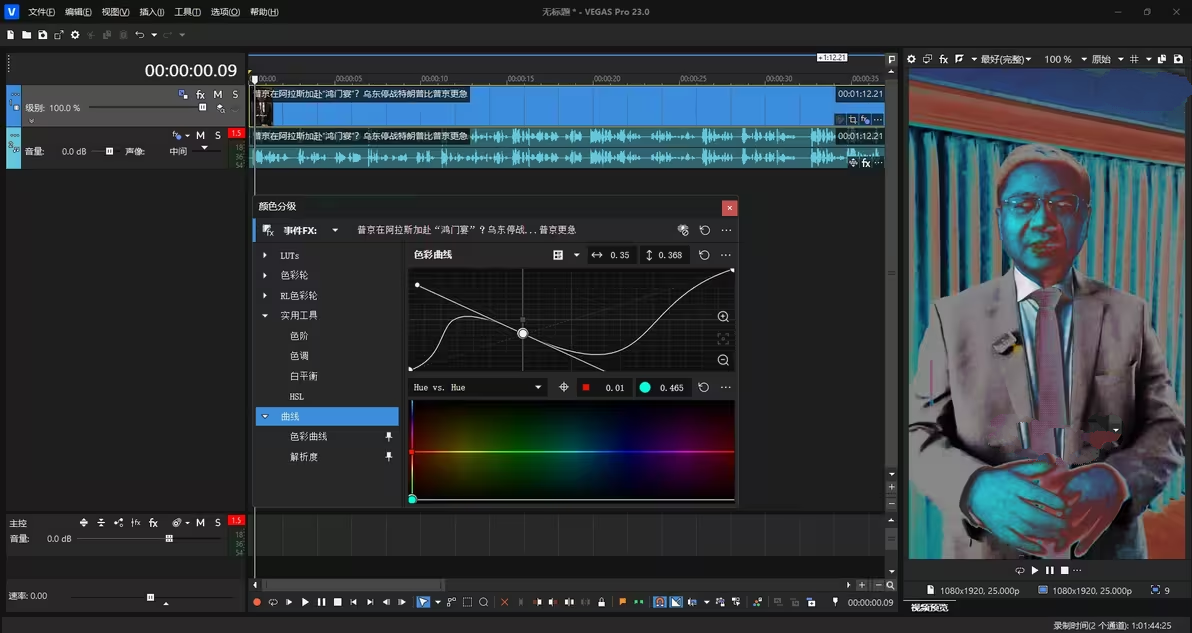Open the video track fx button

coord(200,94)
